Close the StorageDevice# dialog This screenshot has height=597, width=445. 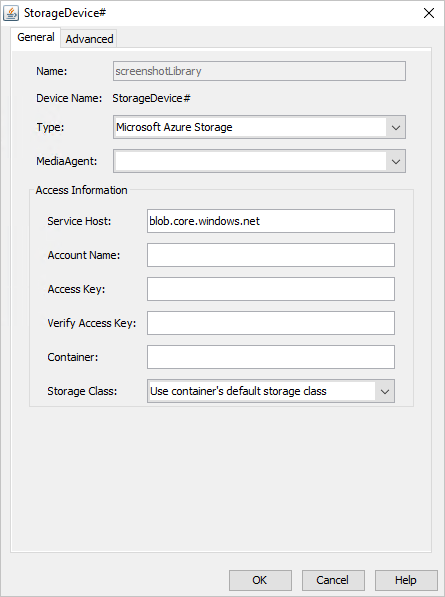click(x=429, y=13)
